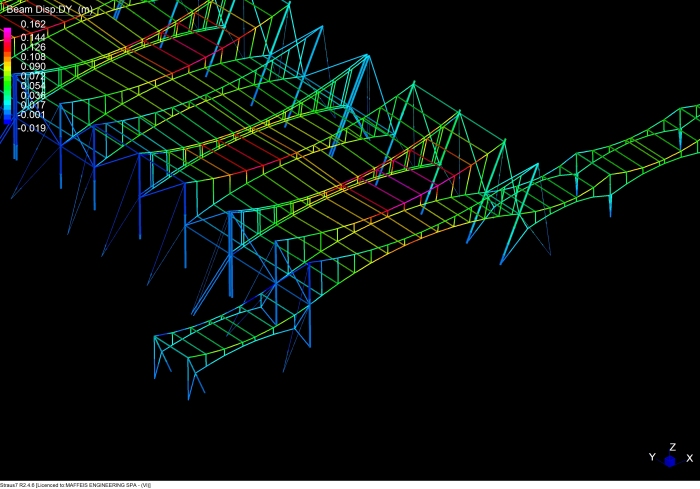Click the 0.126 legend value
The width and height of the screenshot is (700, 489).
33,47
